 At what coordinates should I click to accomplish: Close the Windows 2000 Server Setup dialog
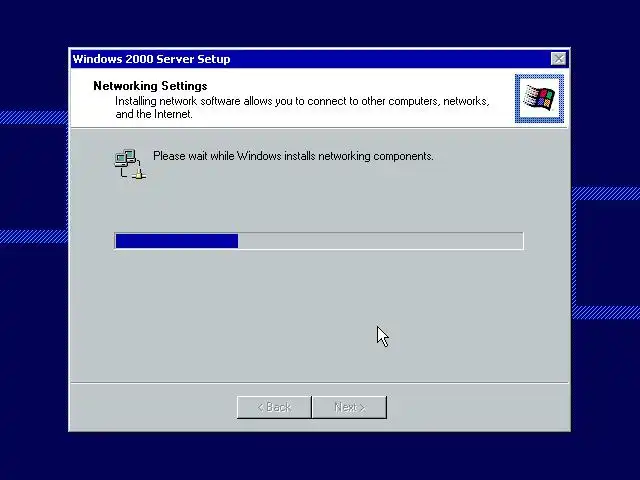[558, 59]
